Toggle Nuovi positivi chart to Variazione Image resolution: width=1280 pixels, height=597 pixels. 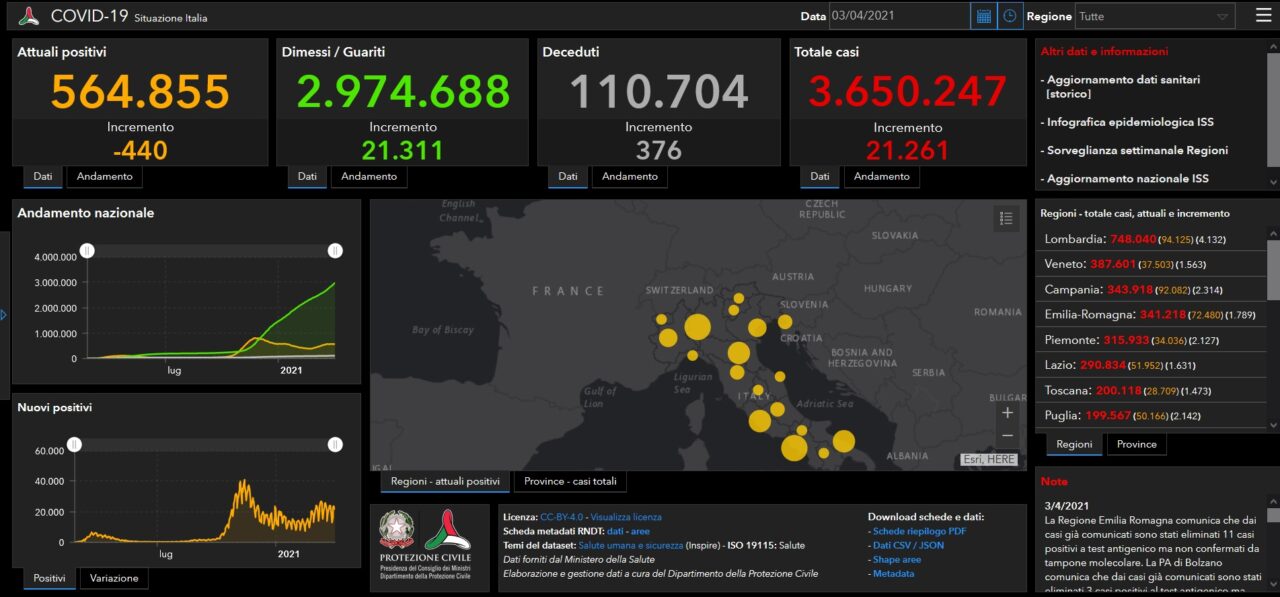[x=114, y=578]
